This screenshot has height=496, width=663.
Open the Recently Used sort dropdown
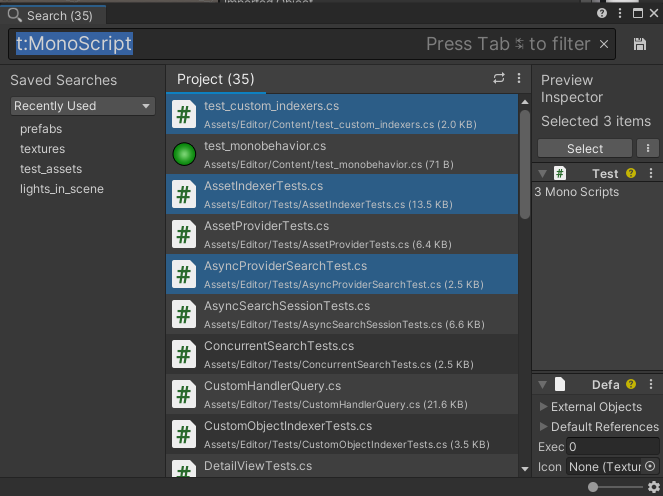click(83, 106)
